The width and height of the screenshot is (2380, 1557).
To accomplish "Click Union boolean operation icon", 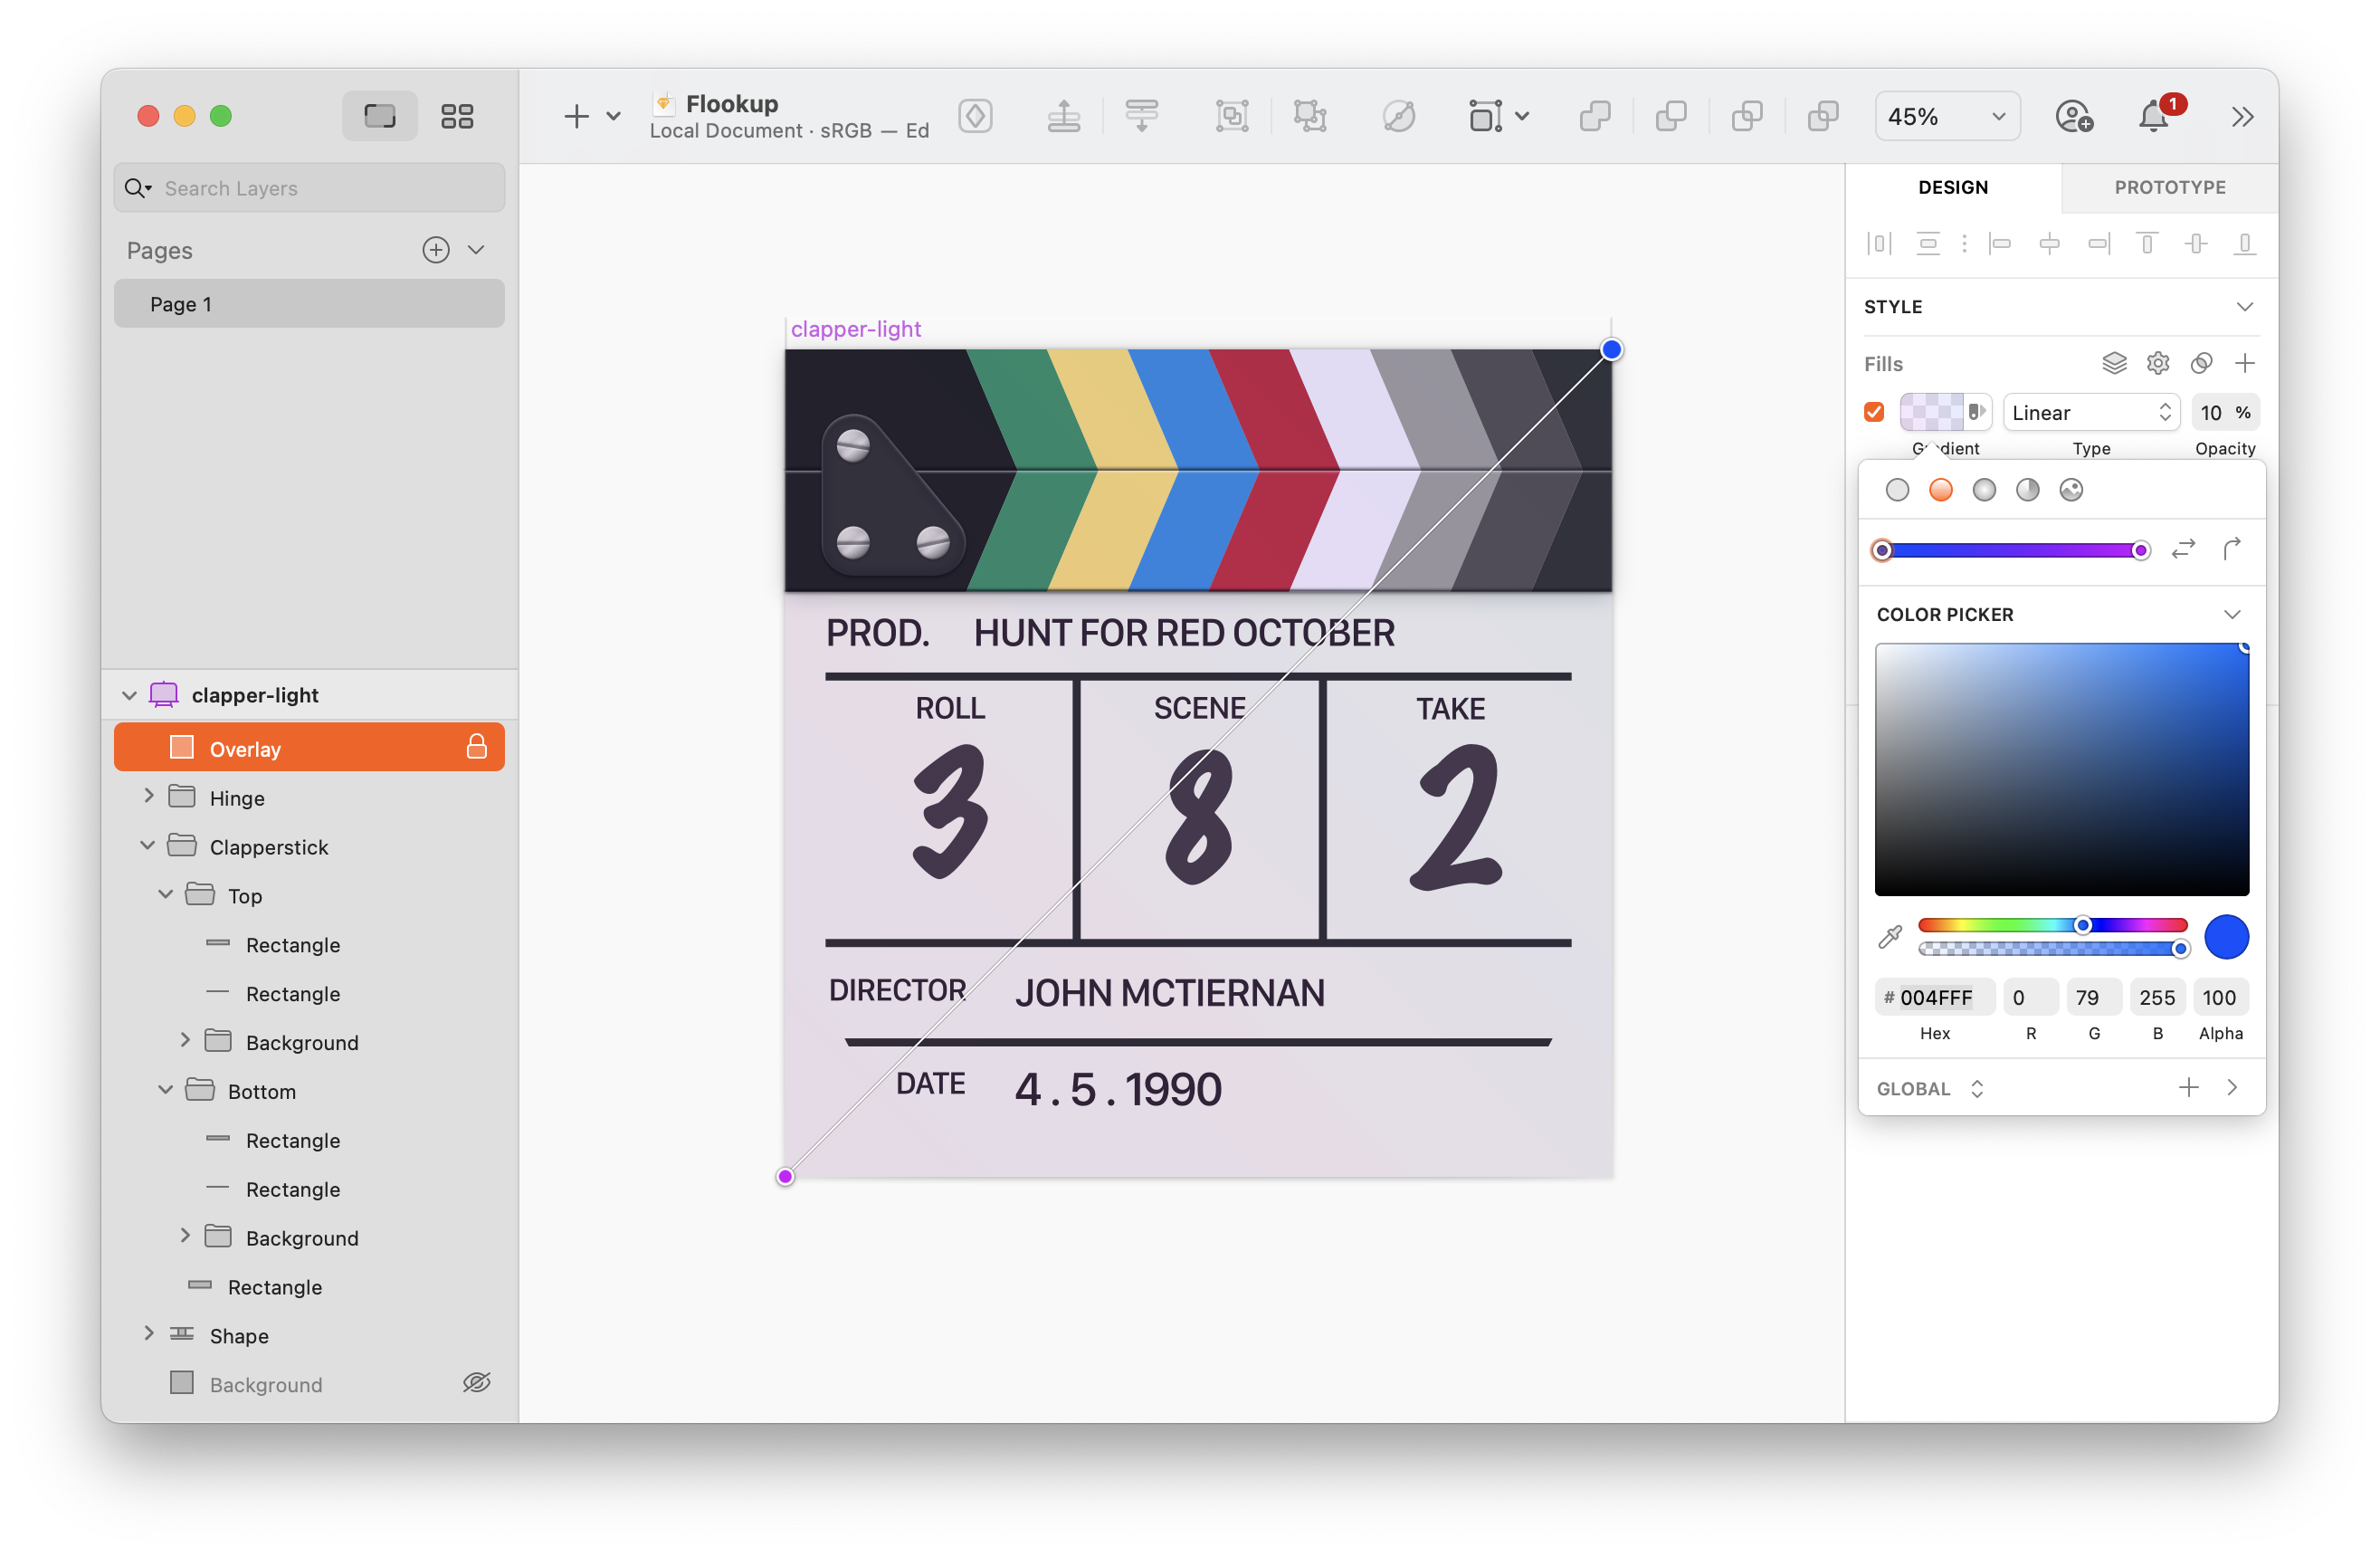I will 1594,116.
